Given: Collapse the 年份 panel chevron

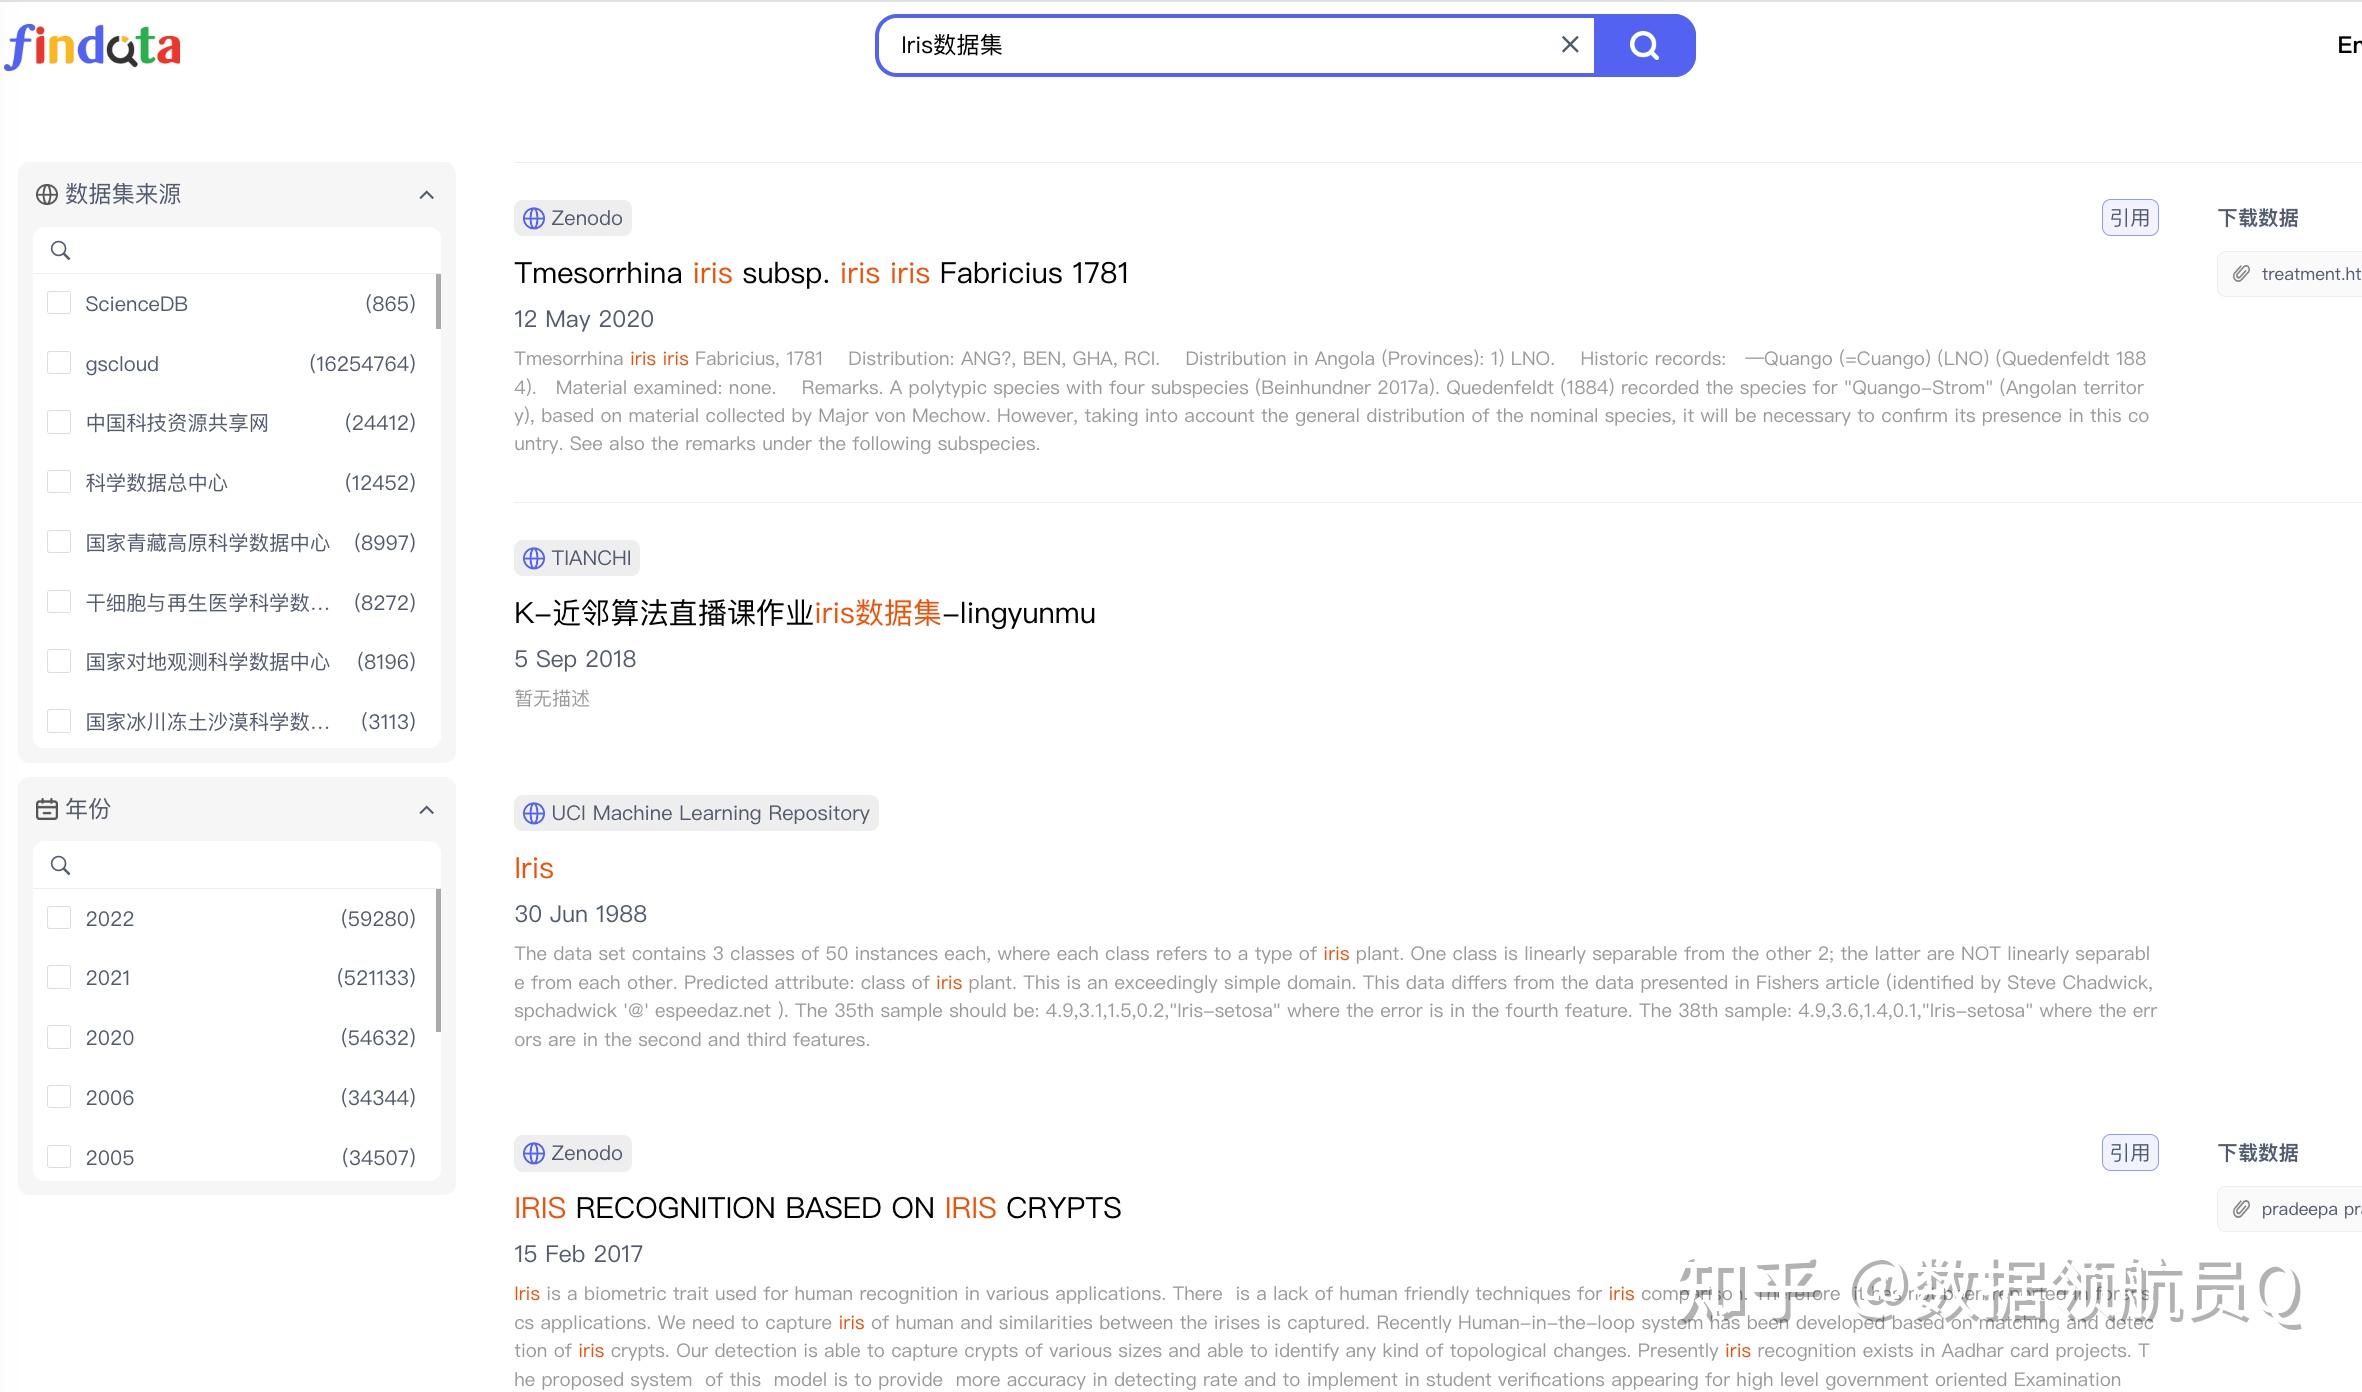Looking at the screenshot, I should coord(427,809).
